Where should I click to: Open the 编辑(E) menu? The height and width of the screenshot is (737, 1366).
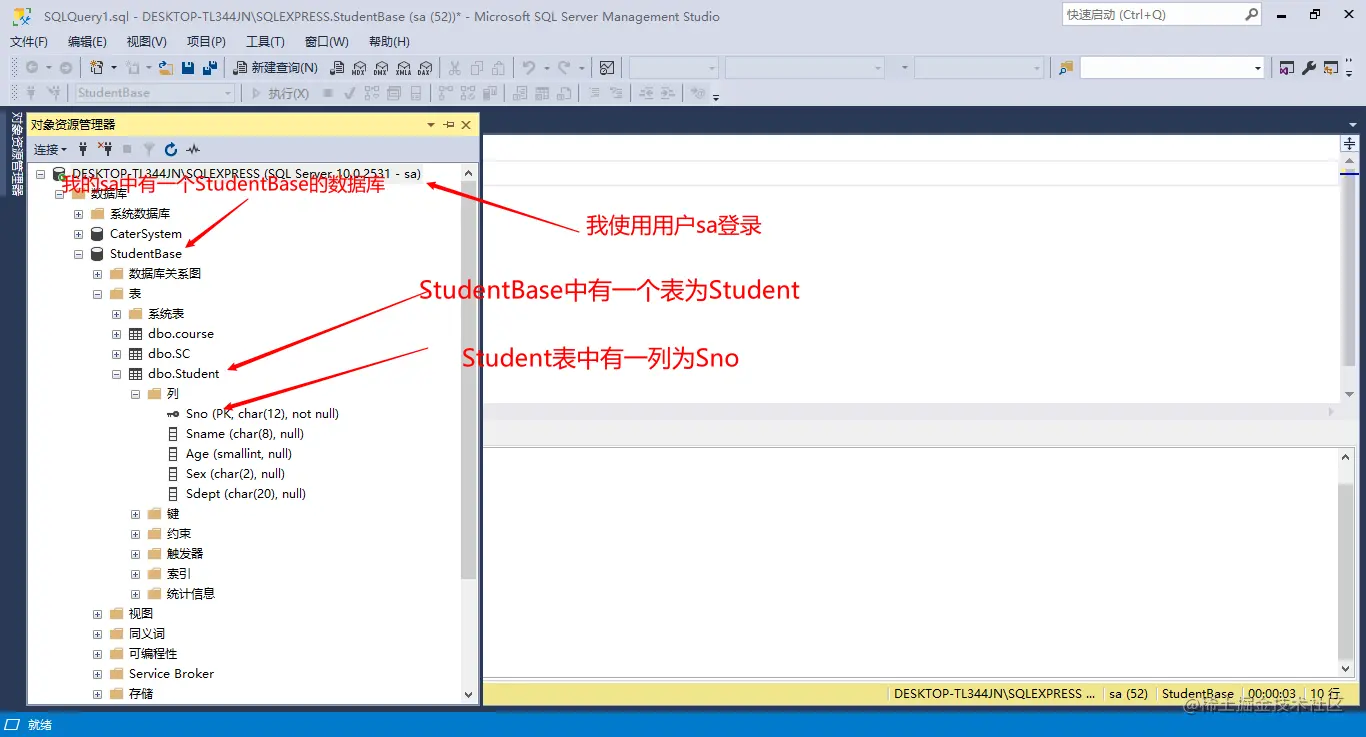87,42
